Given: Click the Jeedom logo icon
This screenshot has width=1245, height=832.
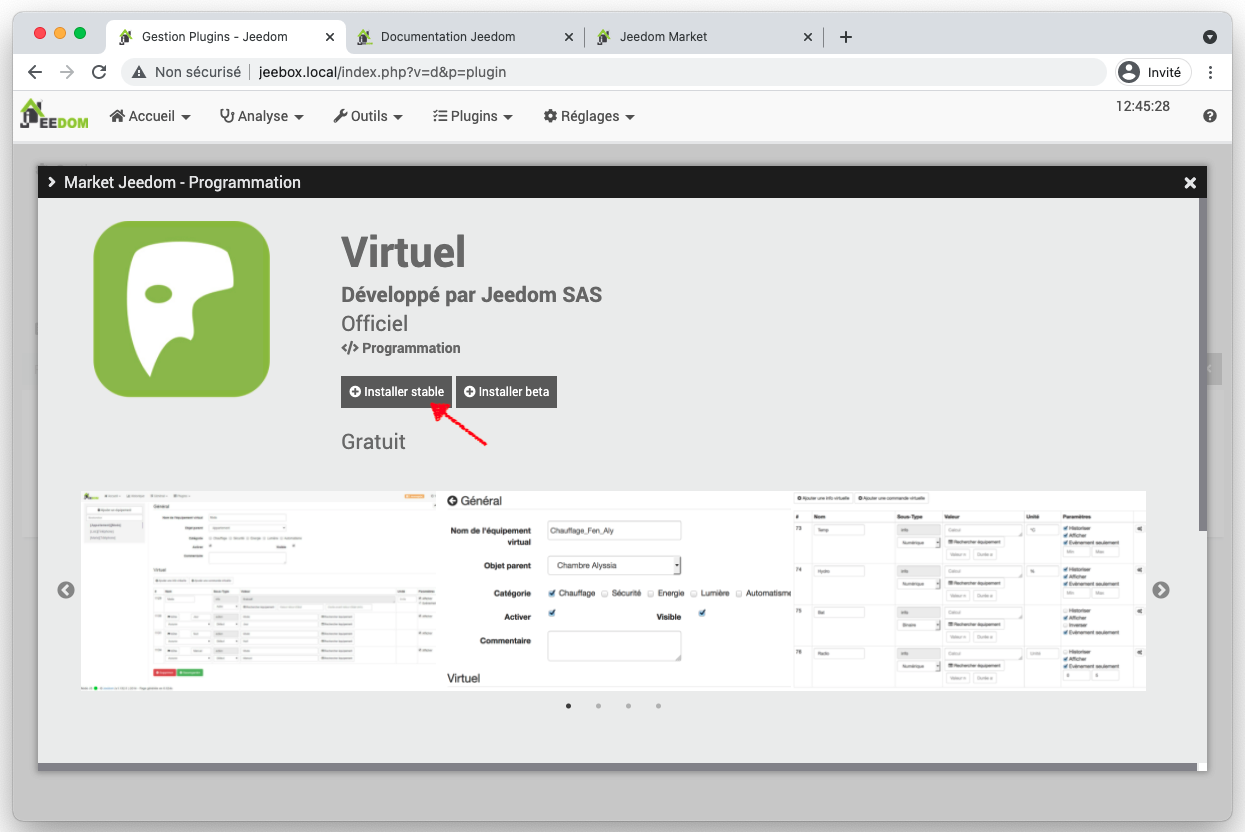Looking at the screenshot, I should [54, 115].
